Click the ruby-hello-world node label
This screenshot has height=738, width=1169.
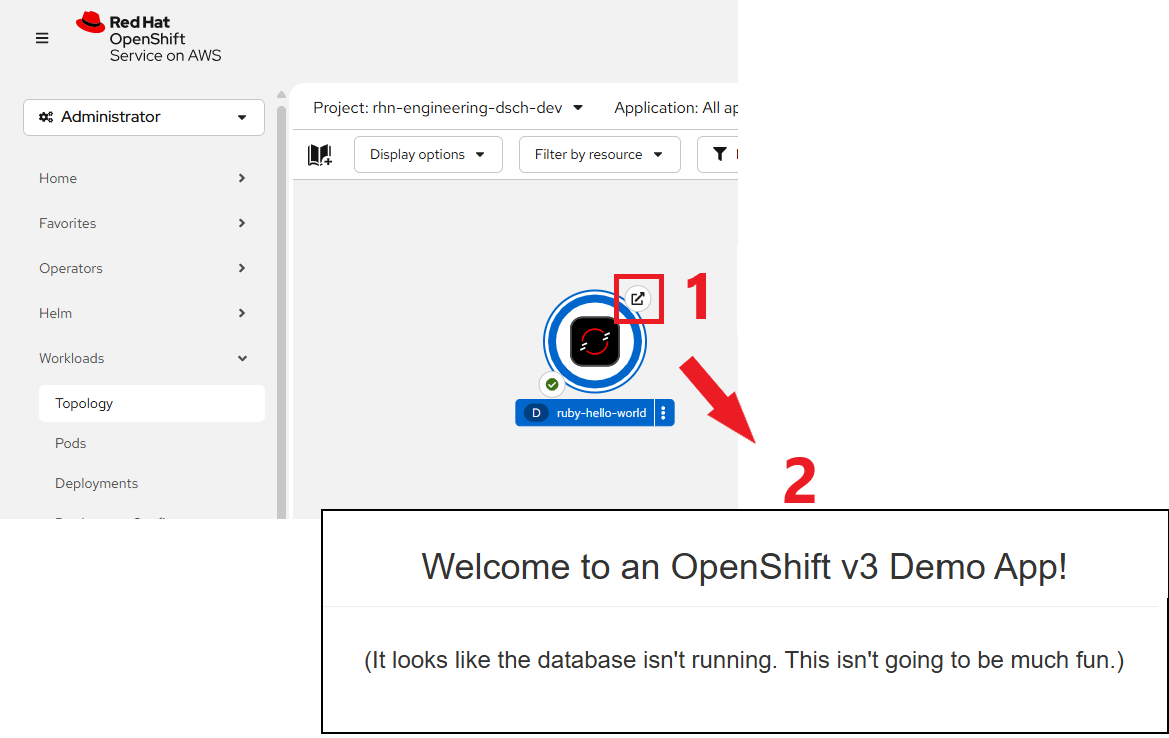tap(601, 413)
